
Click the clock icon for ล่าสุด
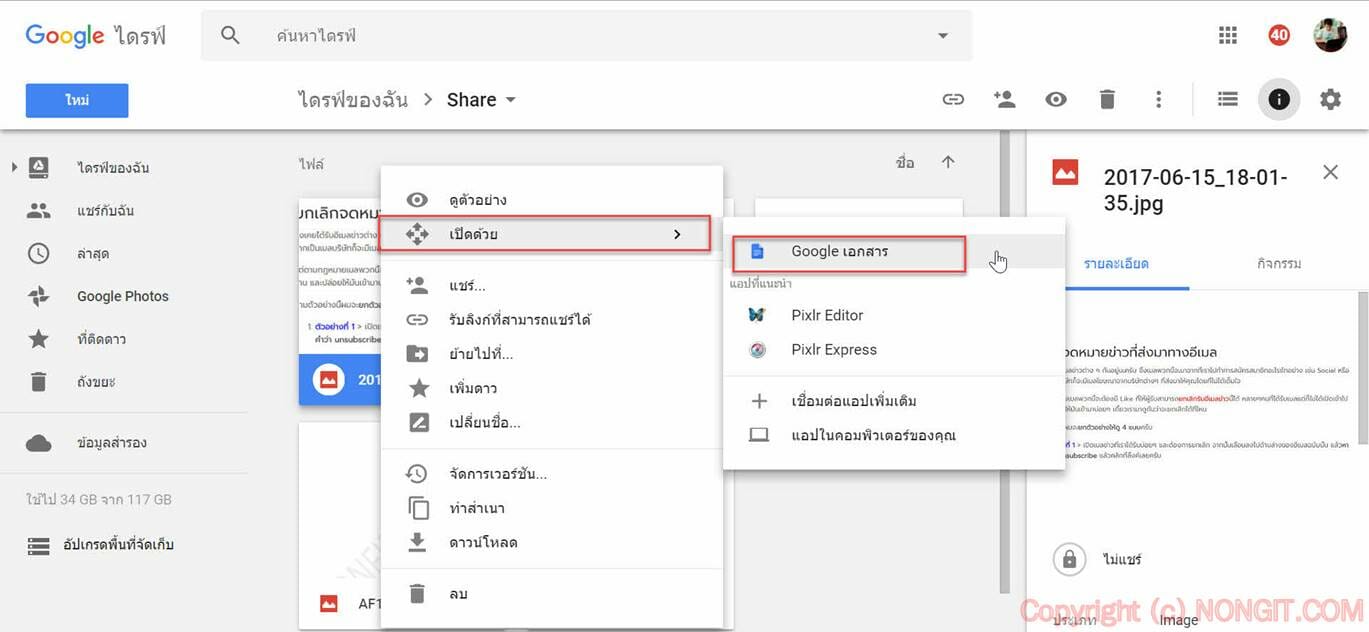click(x=38, y=254)
